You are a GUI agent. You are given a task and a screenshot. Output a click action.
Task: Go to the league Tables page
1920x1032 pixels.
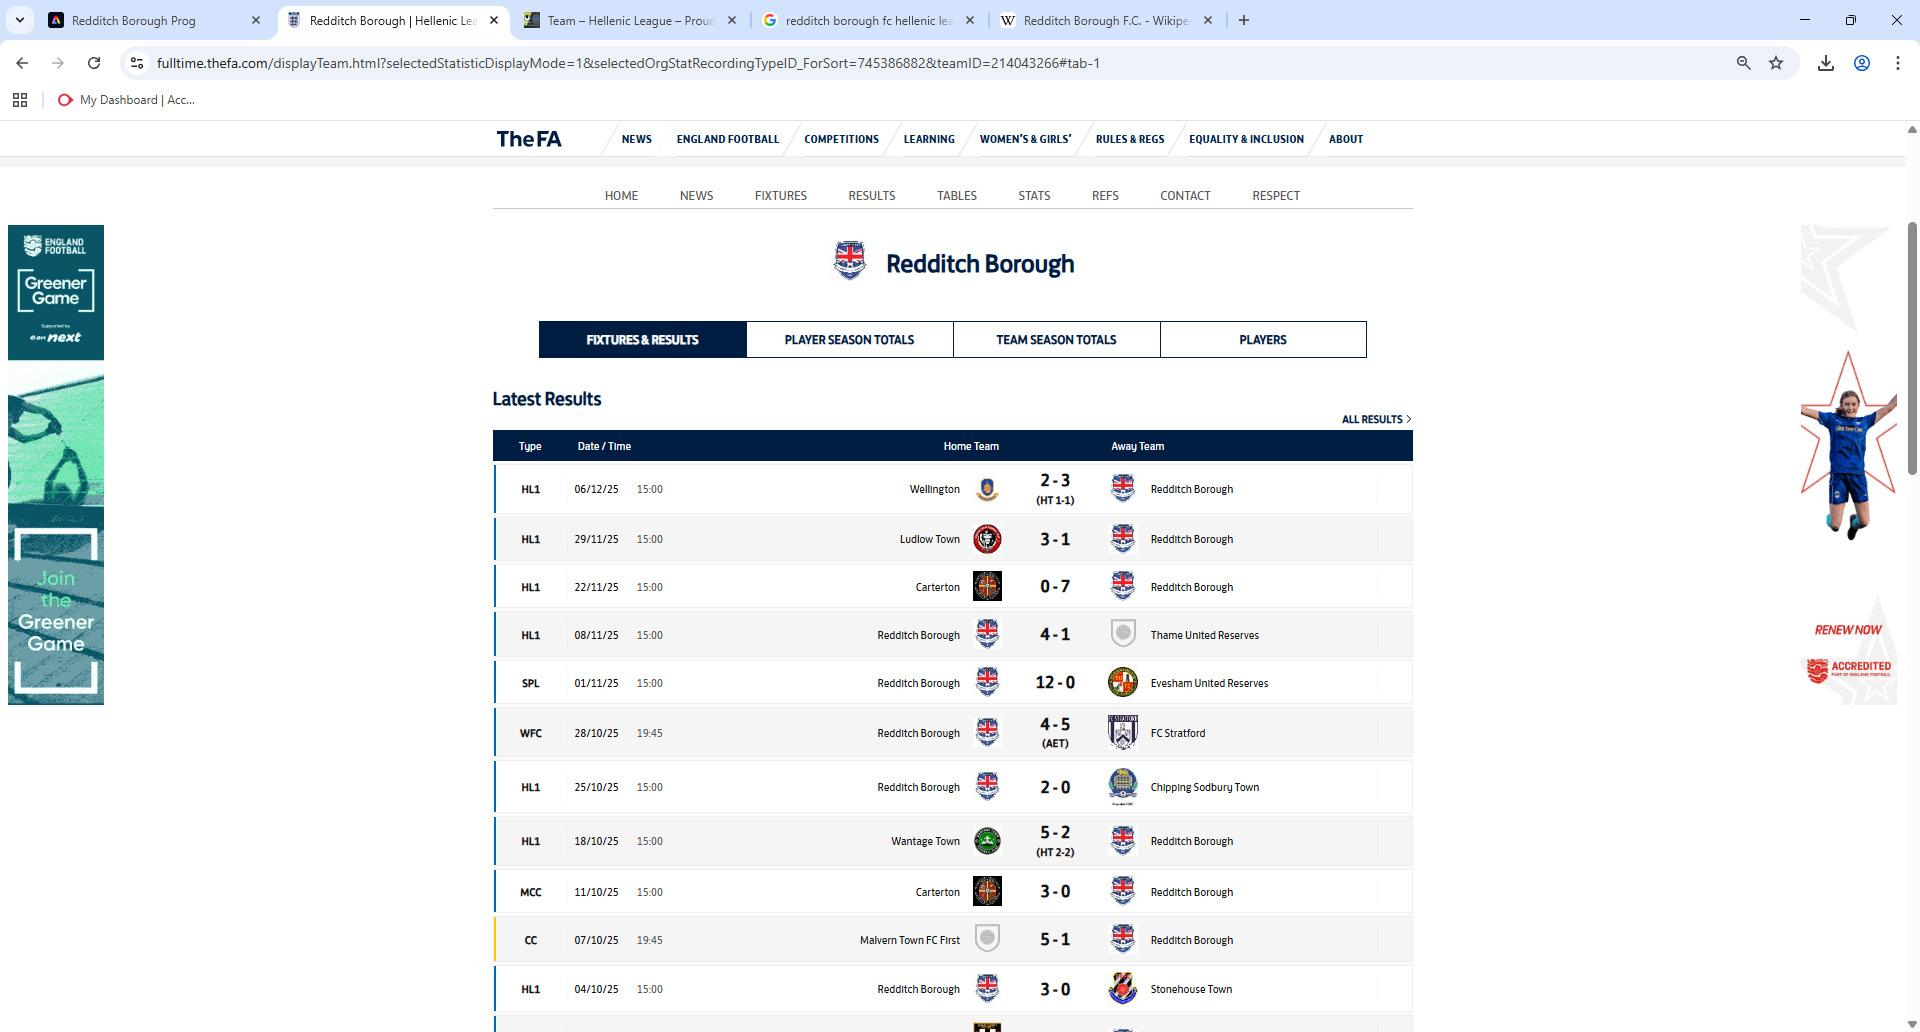pos(956,195)
